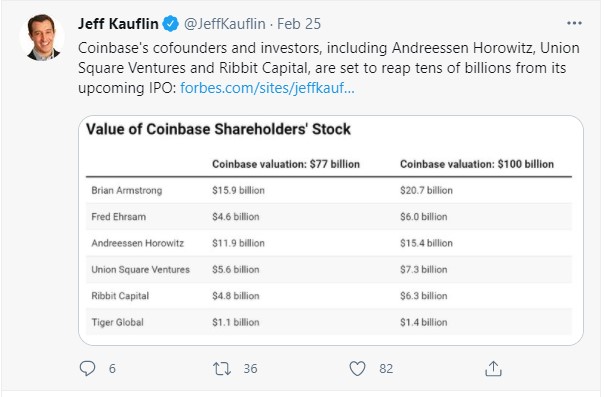Viewport: 607px width, 397px height.
Task: Click the reply speech bubble icon
Action: click(x=87, y=368)
